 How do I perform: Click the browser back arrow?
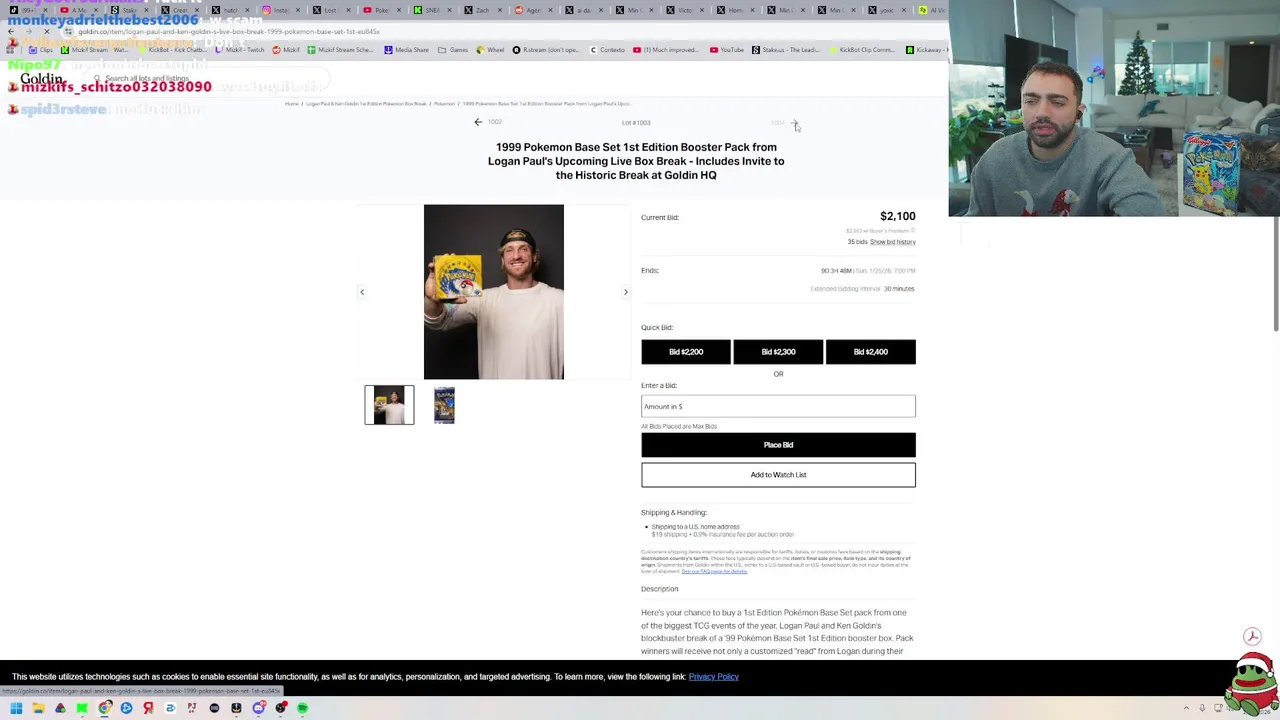coord(11,31)
